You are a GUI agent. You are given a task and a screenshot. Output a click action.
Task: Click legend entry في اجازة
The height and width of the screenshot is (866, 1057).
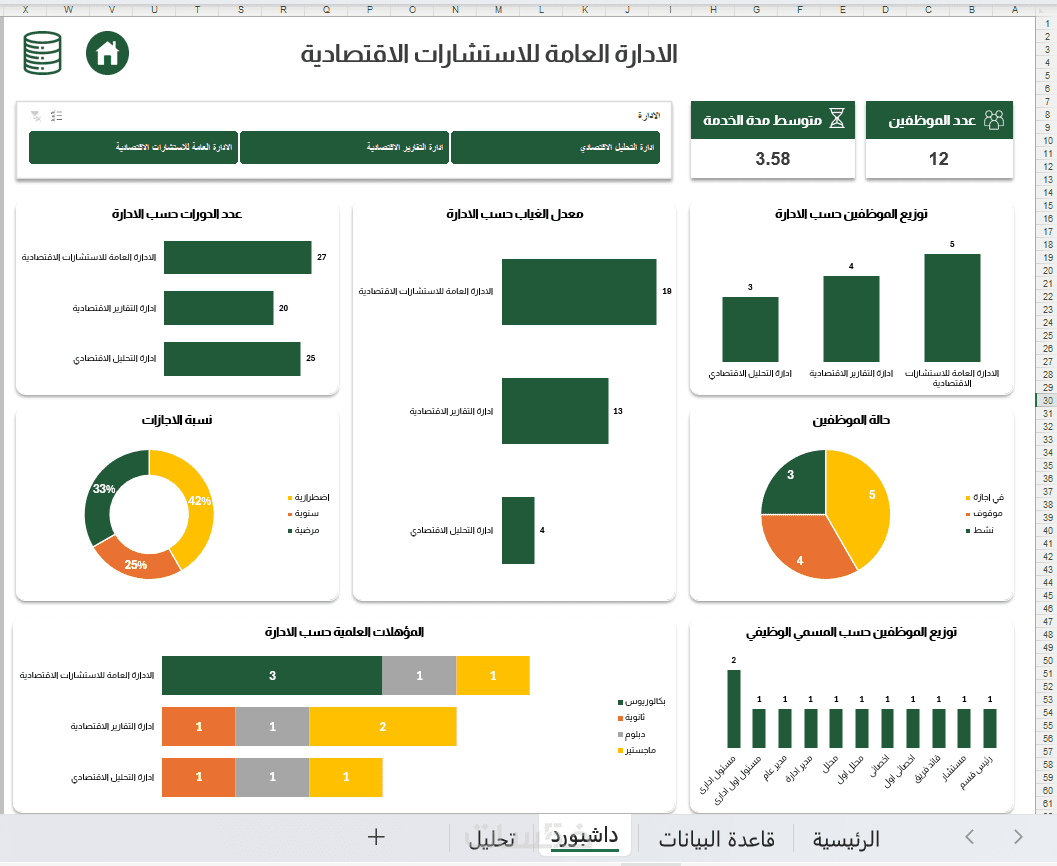pyautogui.click(x=985, y=497)
